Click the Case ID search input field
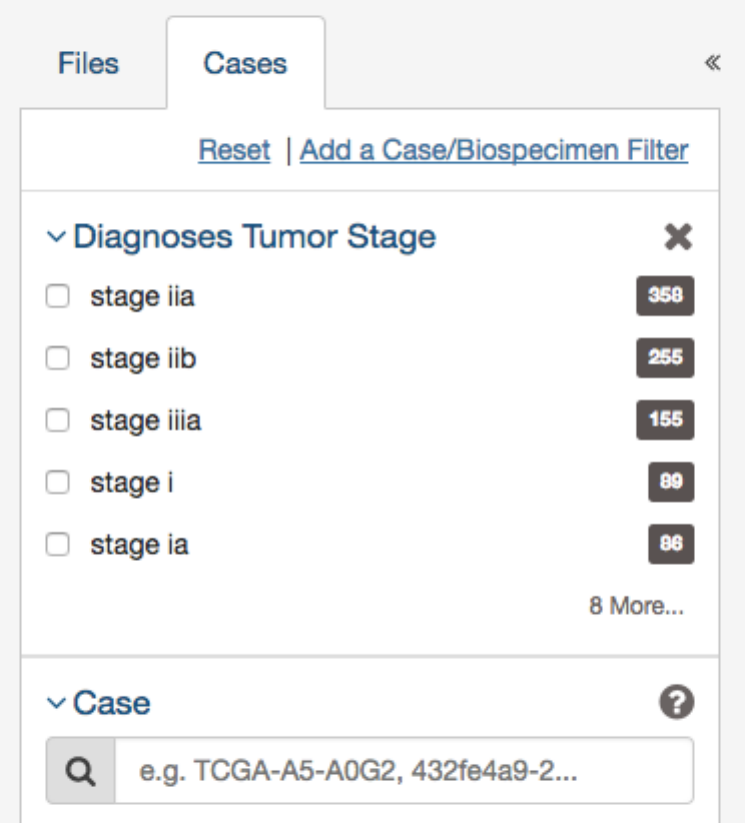Screen dimensions: 745x823 404,771
